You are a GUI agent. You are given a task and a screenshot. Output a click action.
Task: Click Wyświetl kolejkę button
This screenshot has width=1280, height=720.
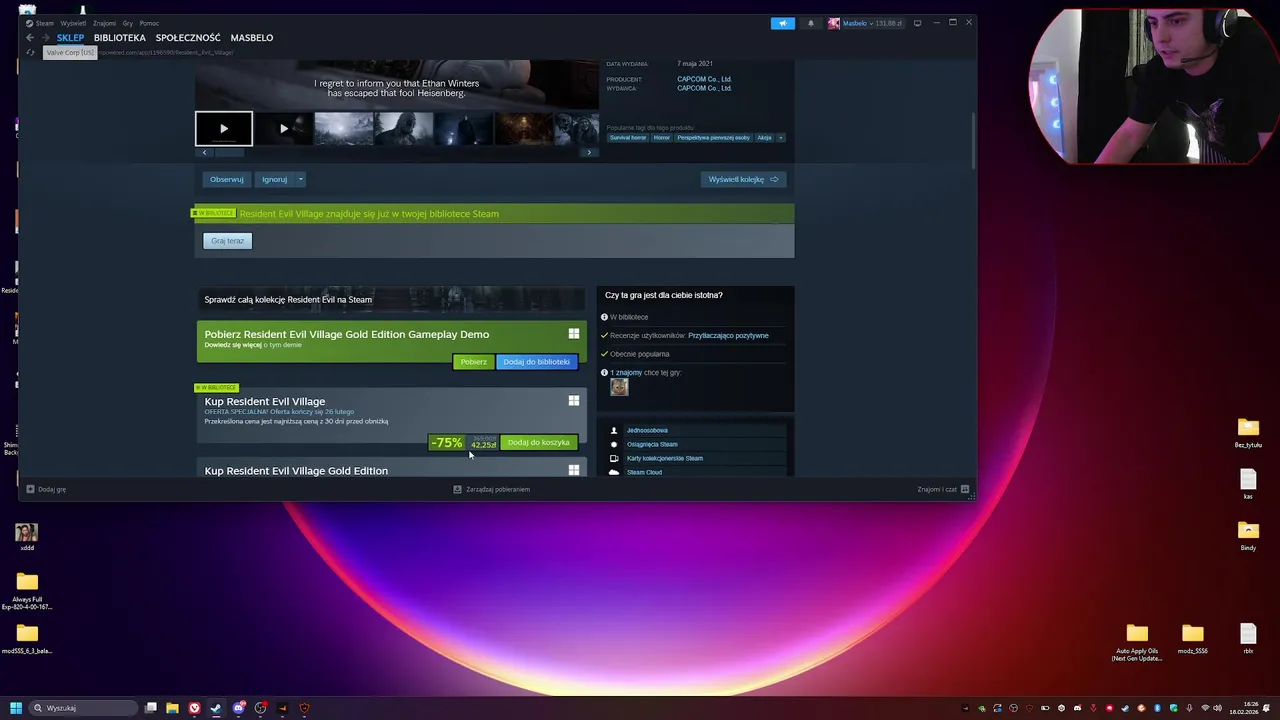click(x=743, y=179)
